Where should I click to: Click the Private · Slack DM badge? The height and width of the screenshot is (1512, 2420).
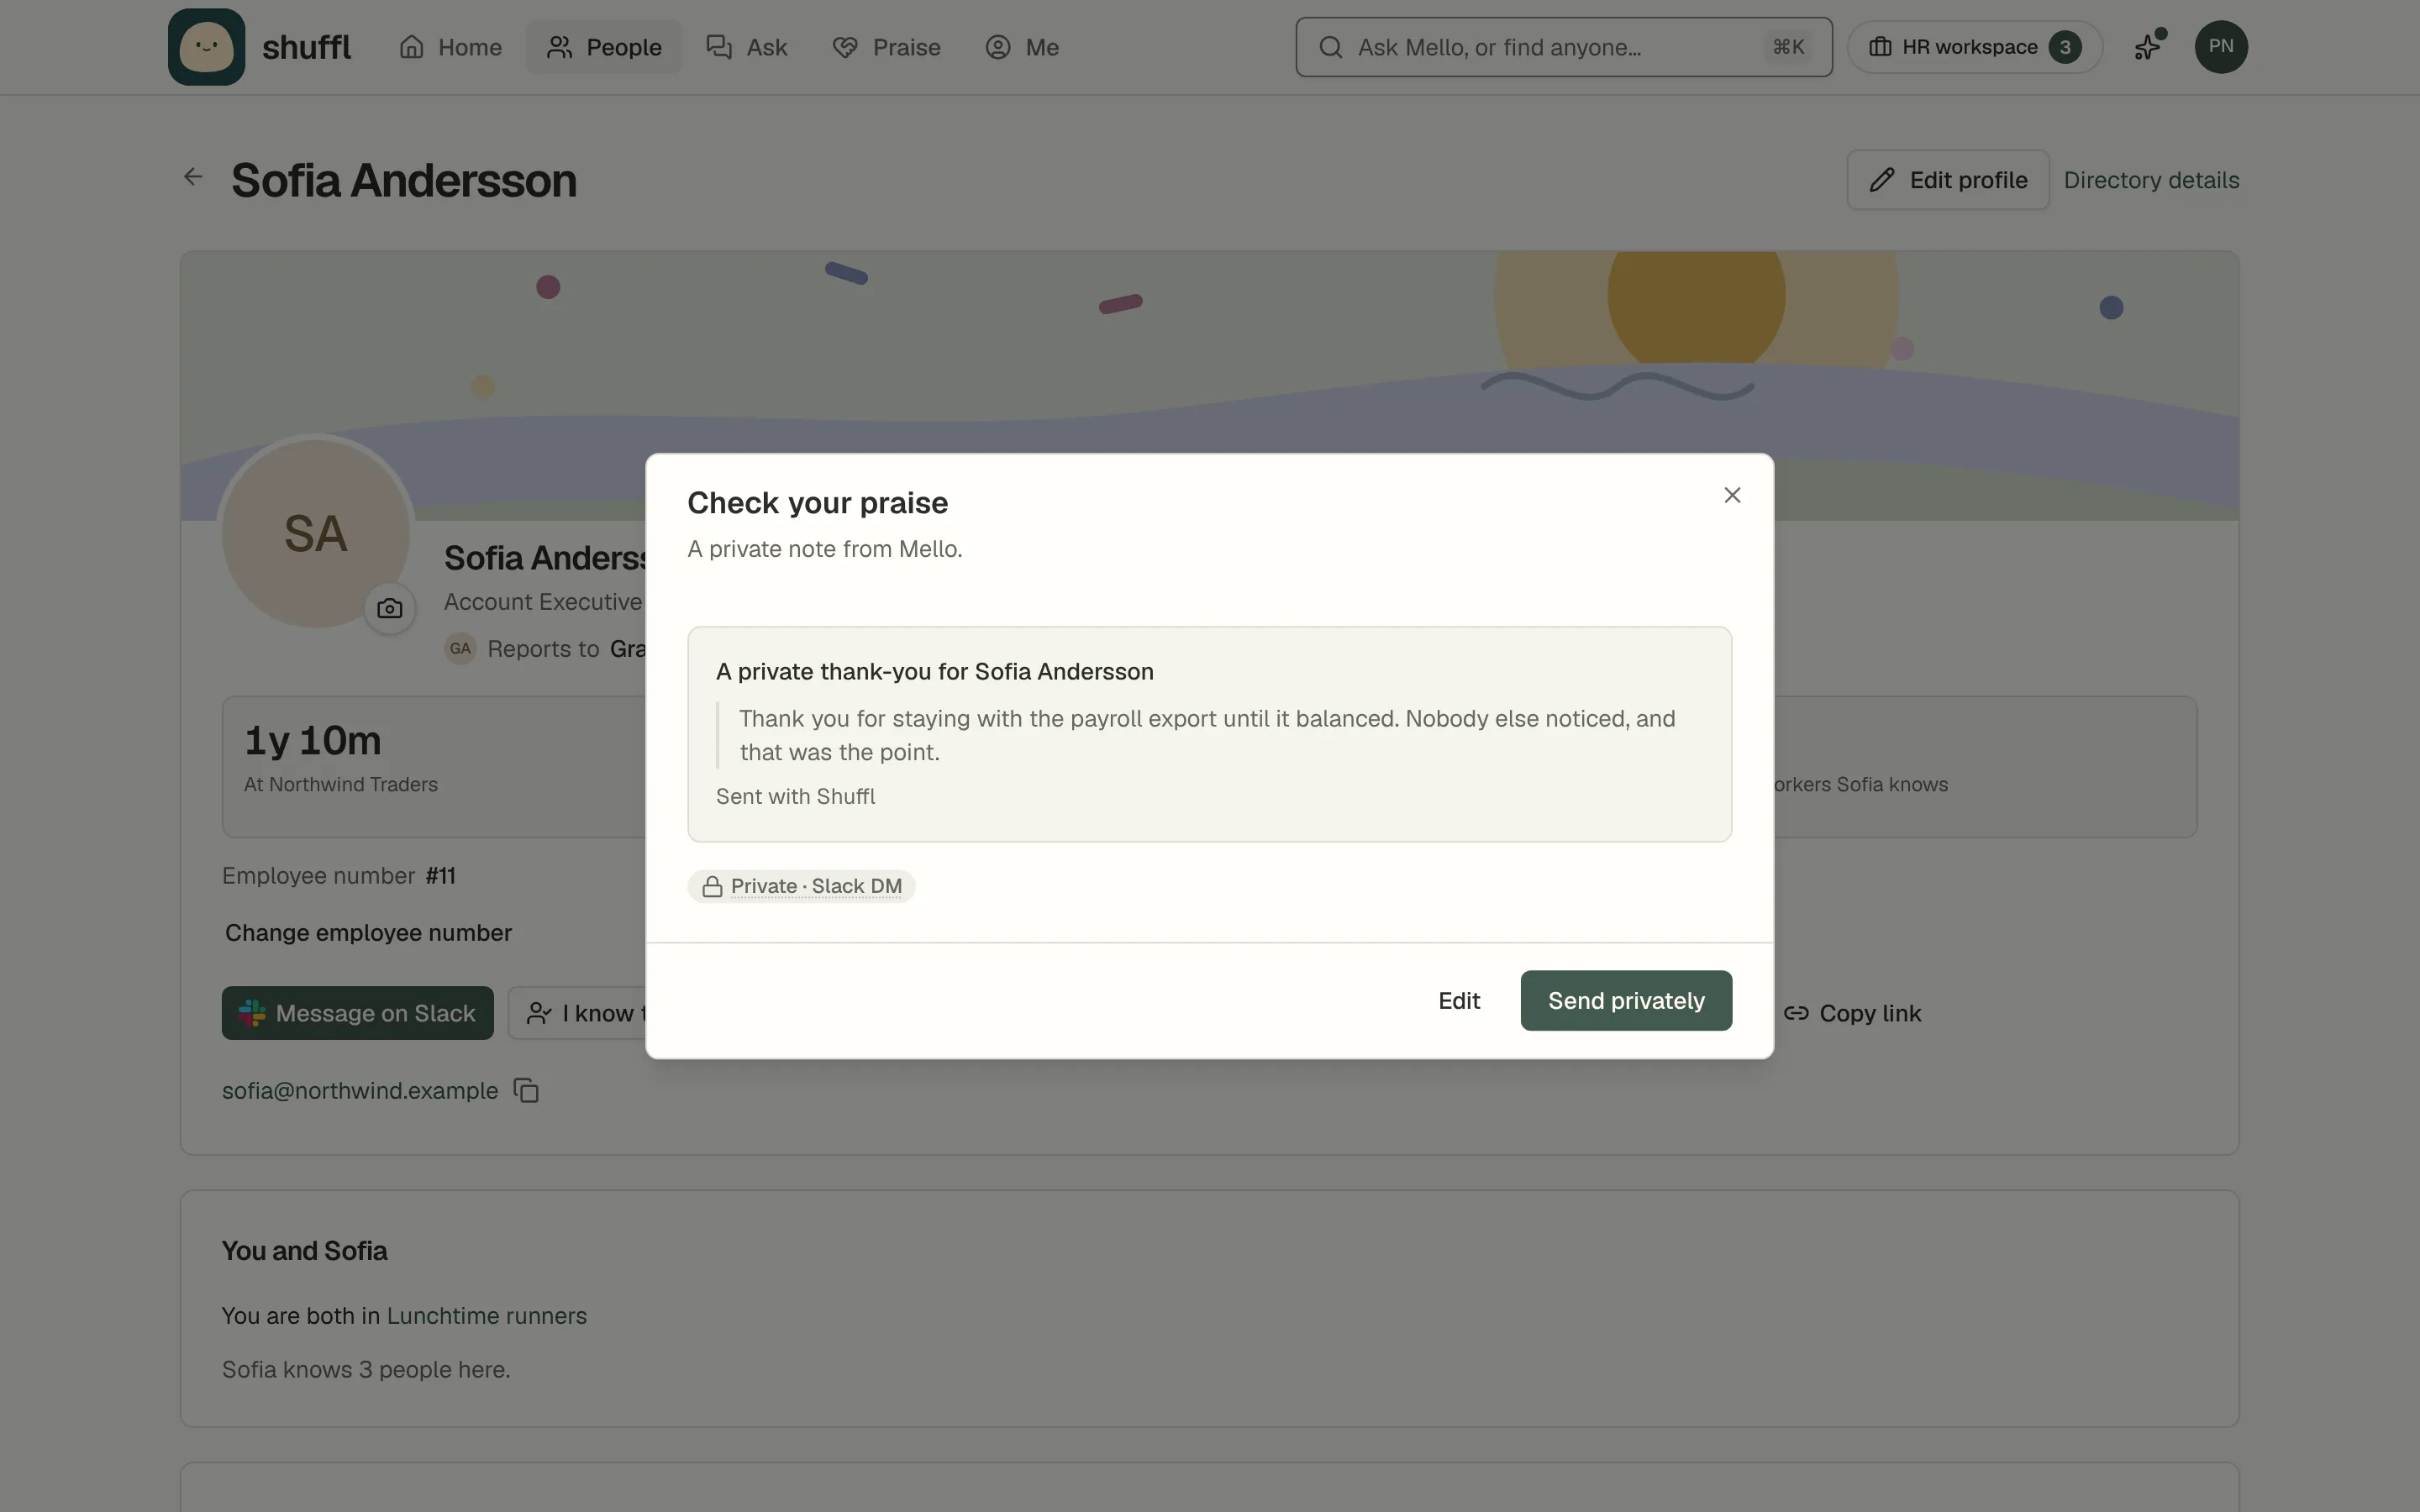801,886
